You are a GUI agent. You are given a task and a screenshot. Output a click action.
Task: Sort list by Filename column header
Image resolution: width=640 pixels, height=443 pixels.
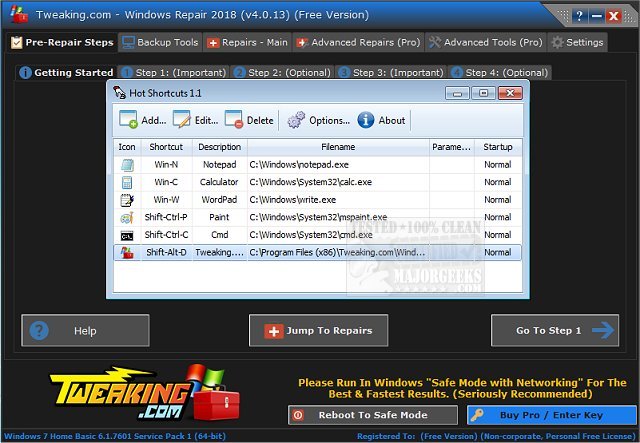(338, 147)
